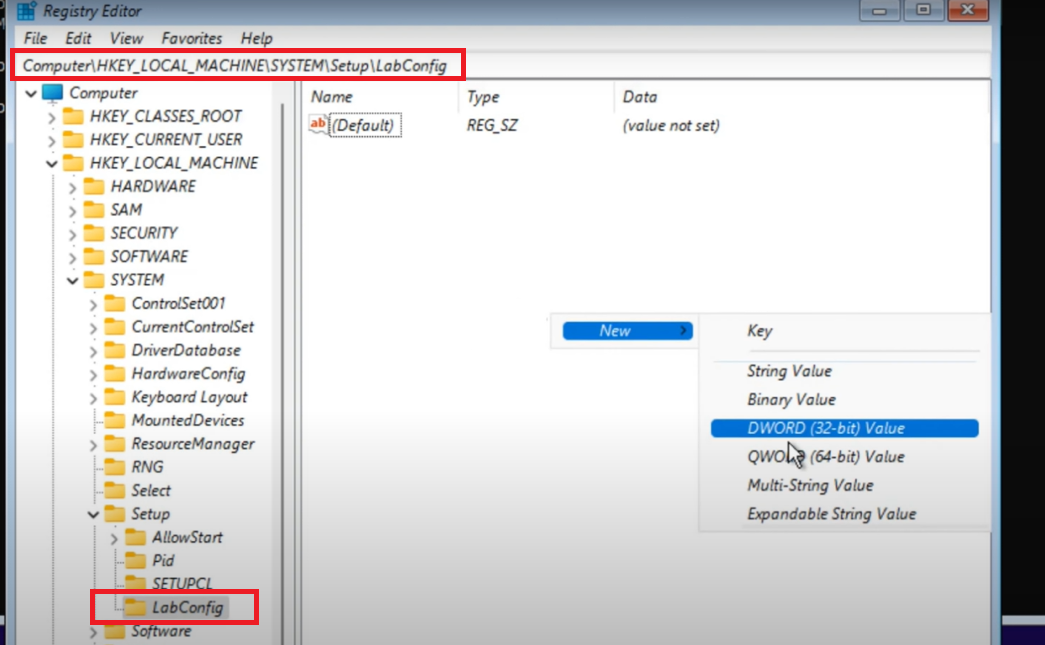1045x645 pixels.
Task: Expand the HKEY_CLASSES_ROOT node arrow
Action: (51, 118)
